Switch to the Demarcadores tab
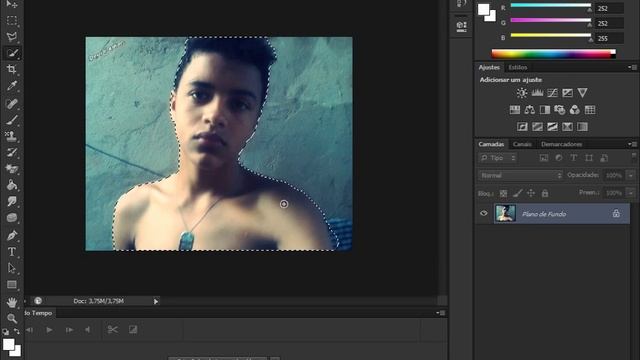640x360 pixels. 561,144
